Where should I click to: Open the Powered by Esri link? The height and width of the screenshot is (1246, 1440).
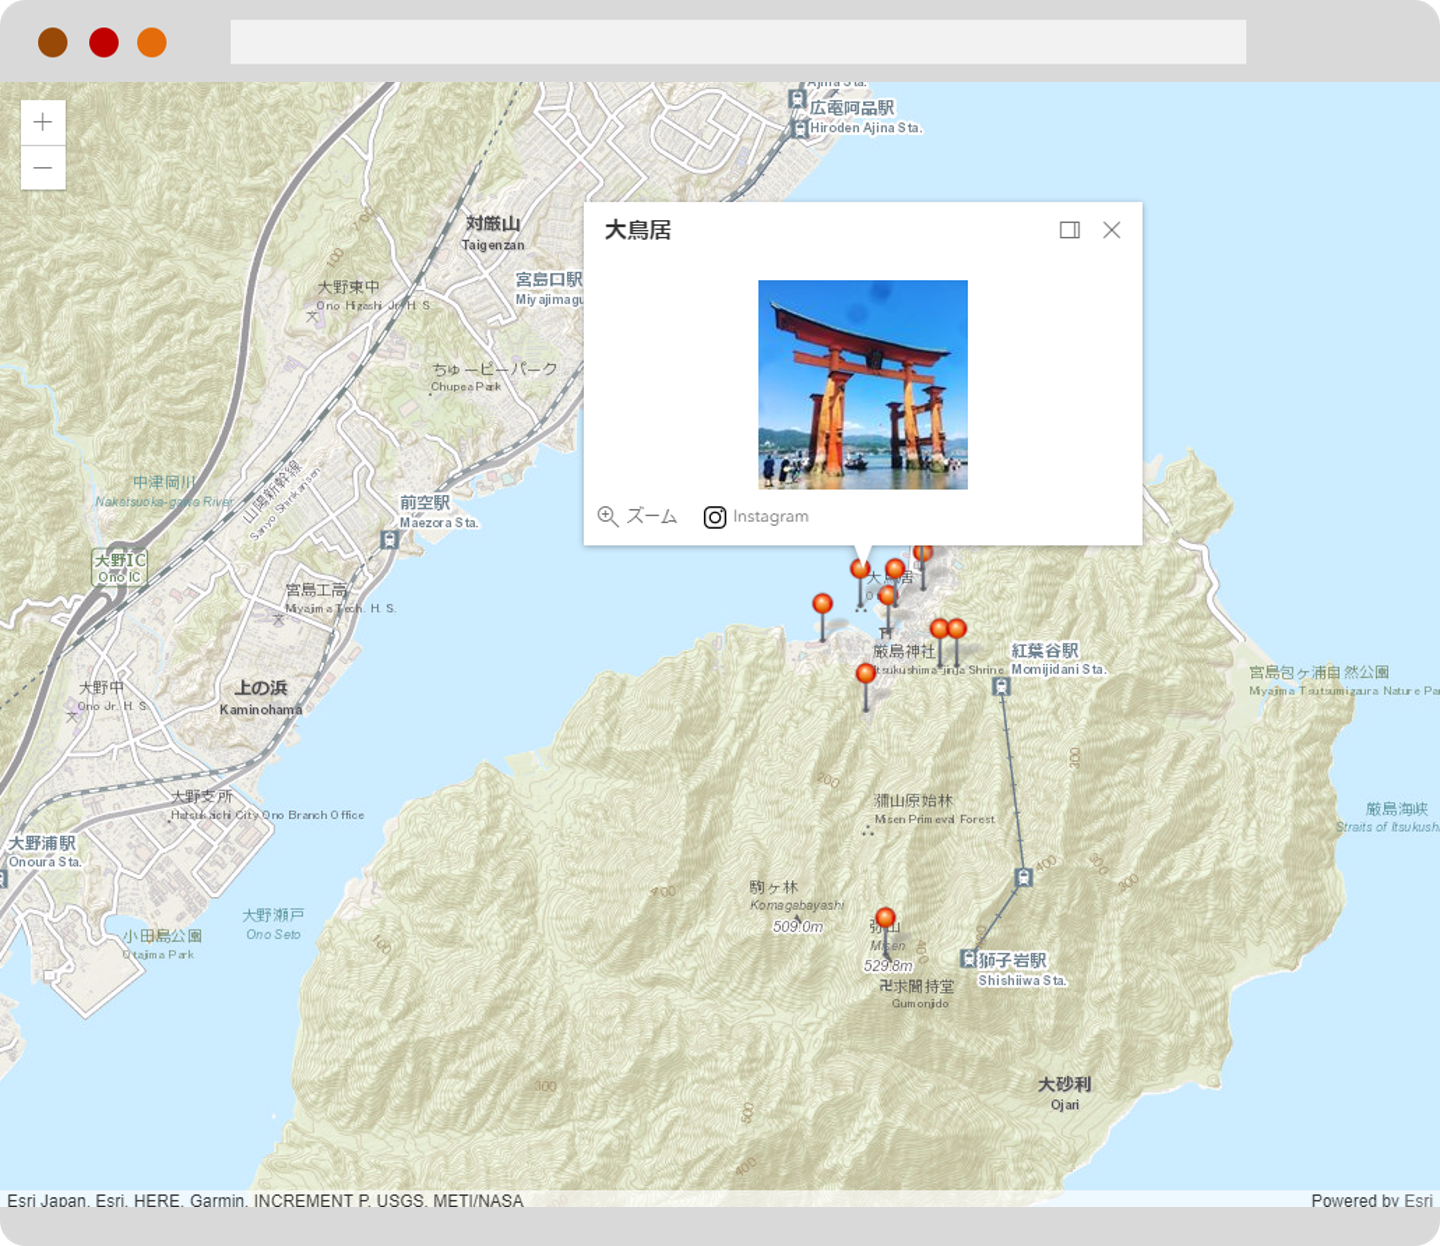1372,1200
